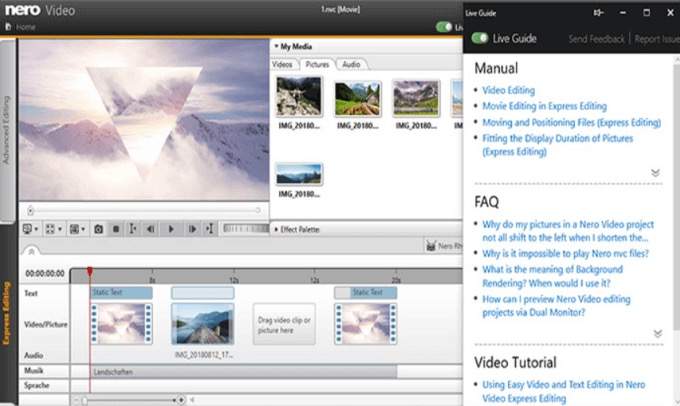Click the timecode field 00:00:00:00
This screenshot has height=406, width=680.
coord(45,274)
